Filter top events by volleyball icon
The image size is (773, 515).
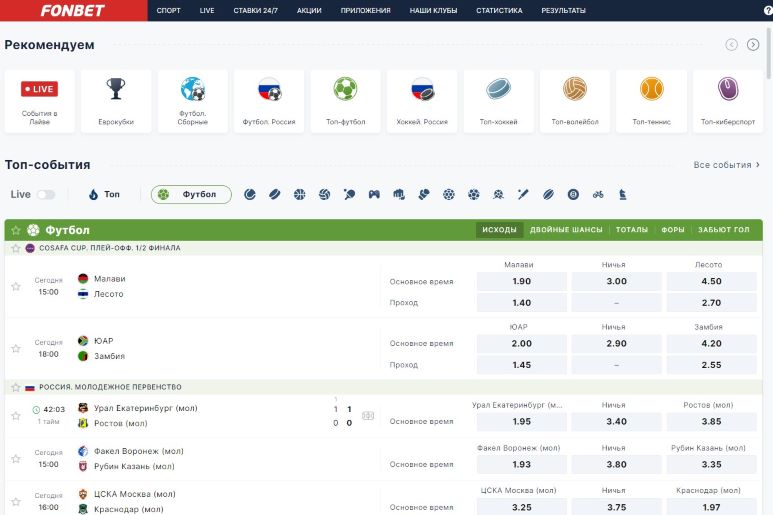pos(324,195)
